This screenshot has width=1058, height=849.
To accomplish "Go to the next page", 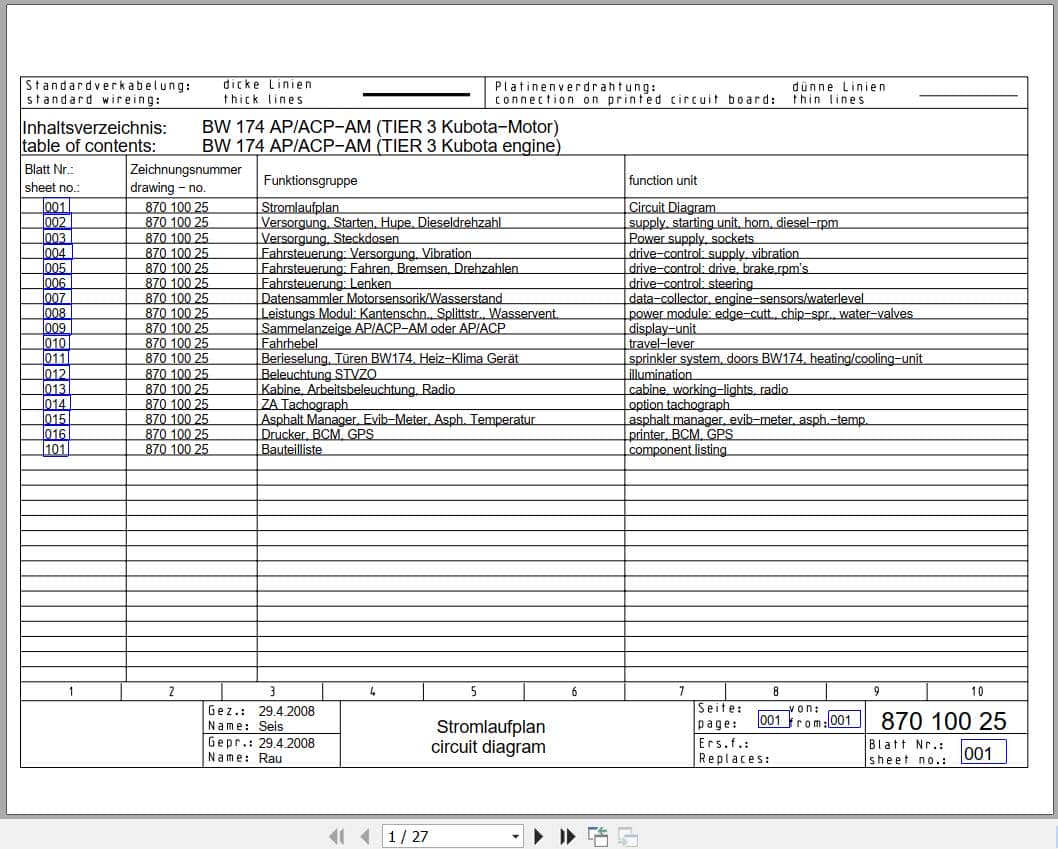I will [x=539, y=836].
